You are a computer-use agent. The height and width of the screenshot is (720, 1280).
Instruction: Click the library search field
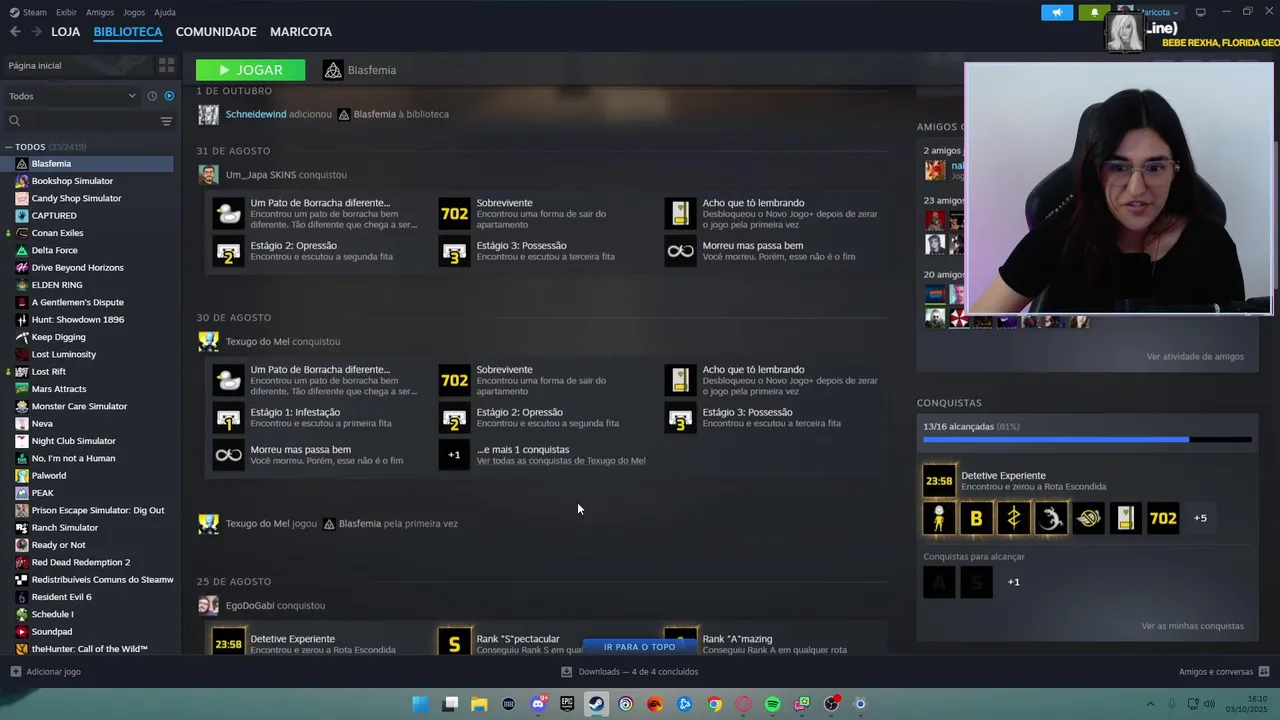coord(82,121)
